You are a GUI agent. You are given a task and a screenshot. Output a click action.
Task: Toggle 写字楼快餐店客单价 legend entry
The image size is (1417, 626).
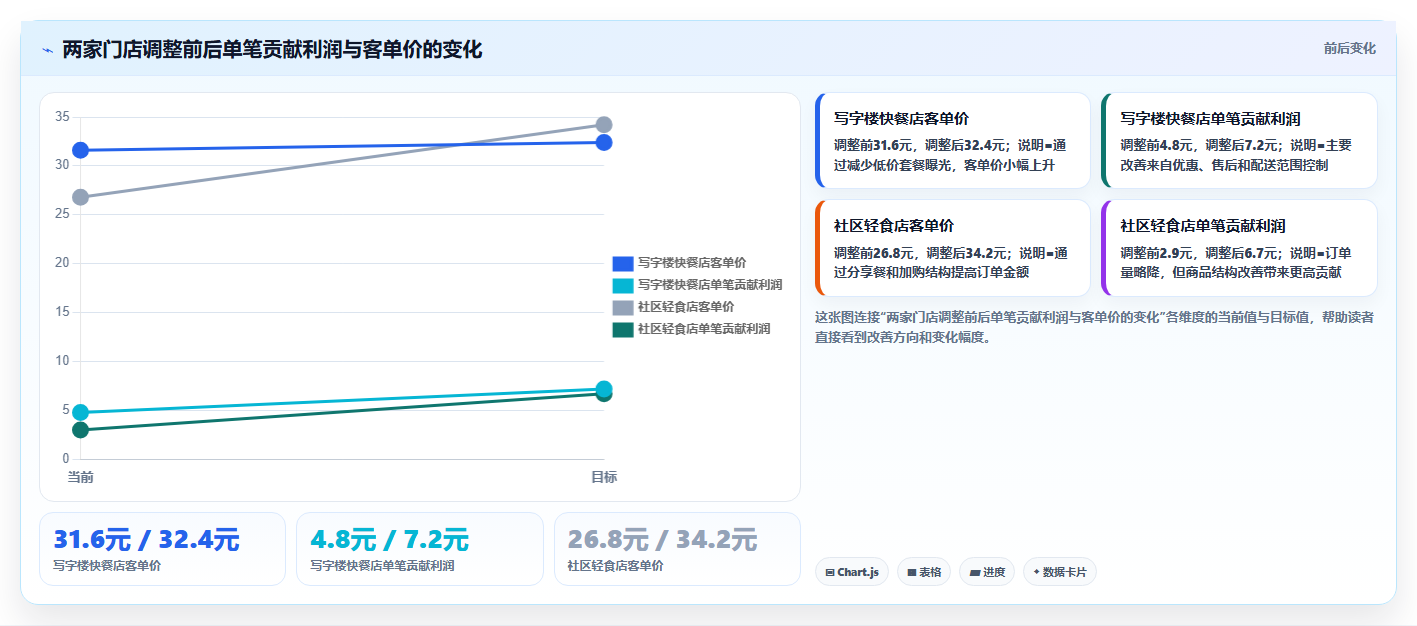pyautogui.click(x=679, y=263)
